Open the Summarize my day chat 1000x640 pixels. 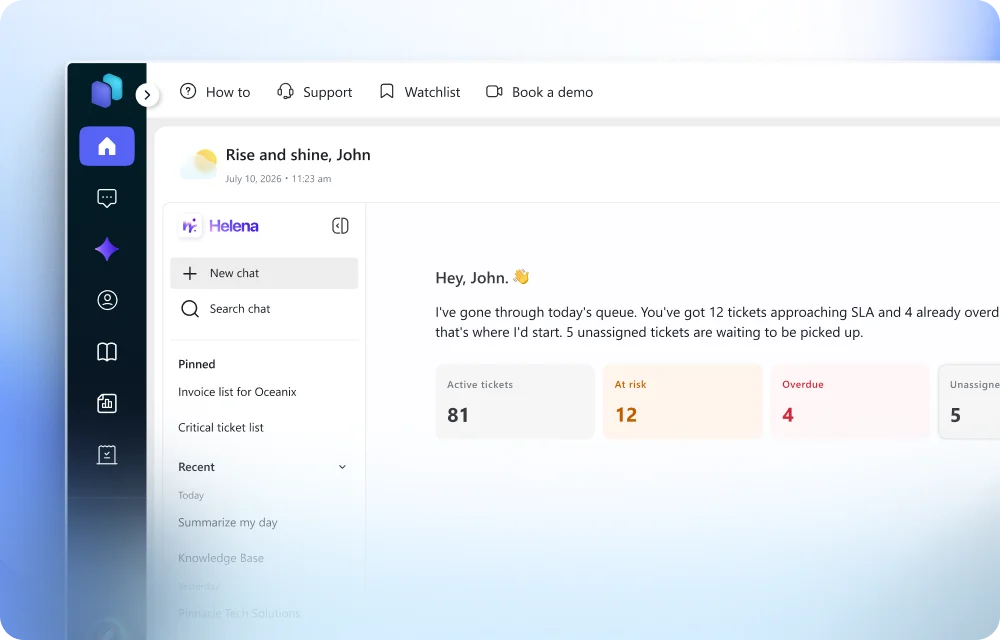[x=228, y=522]
